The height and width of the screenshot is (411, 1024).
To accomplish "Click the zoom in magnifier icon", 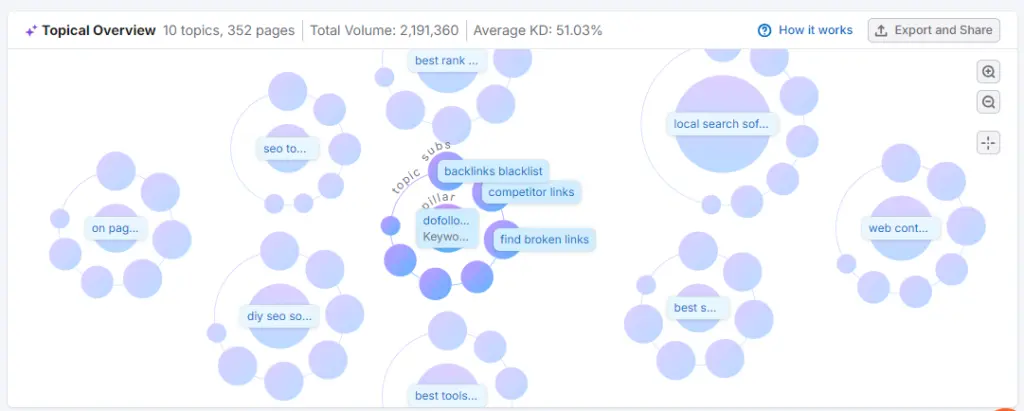I will point(988,72).
